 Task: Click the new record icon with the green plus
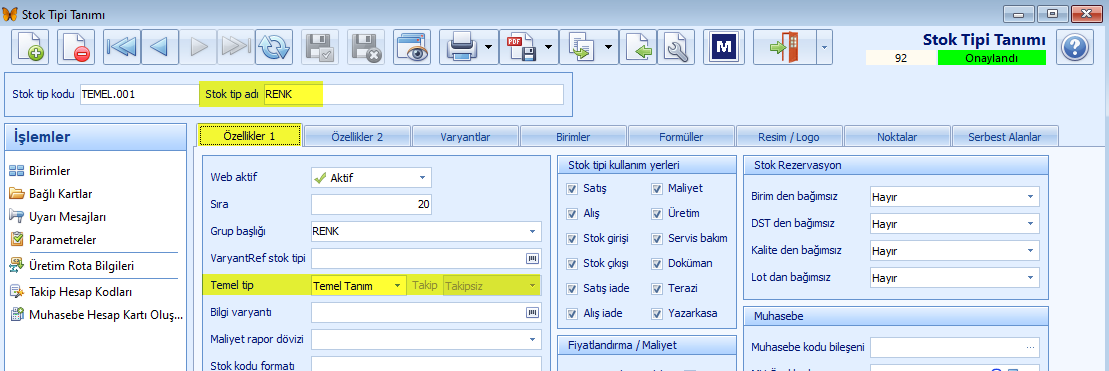[x=30, y=48]
